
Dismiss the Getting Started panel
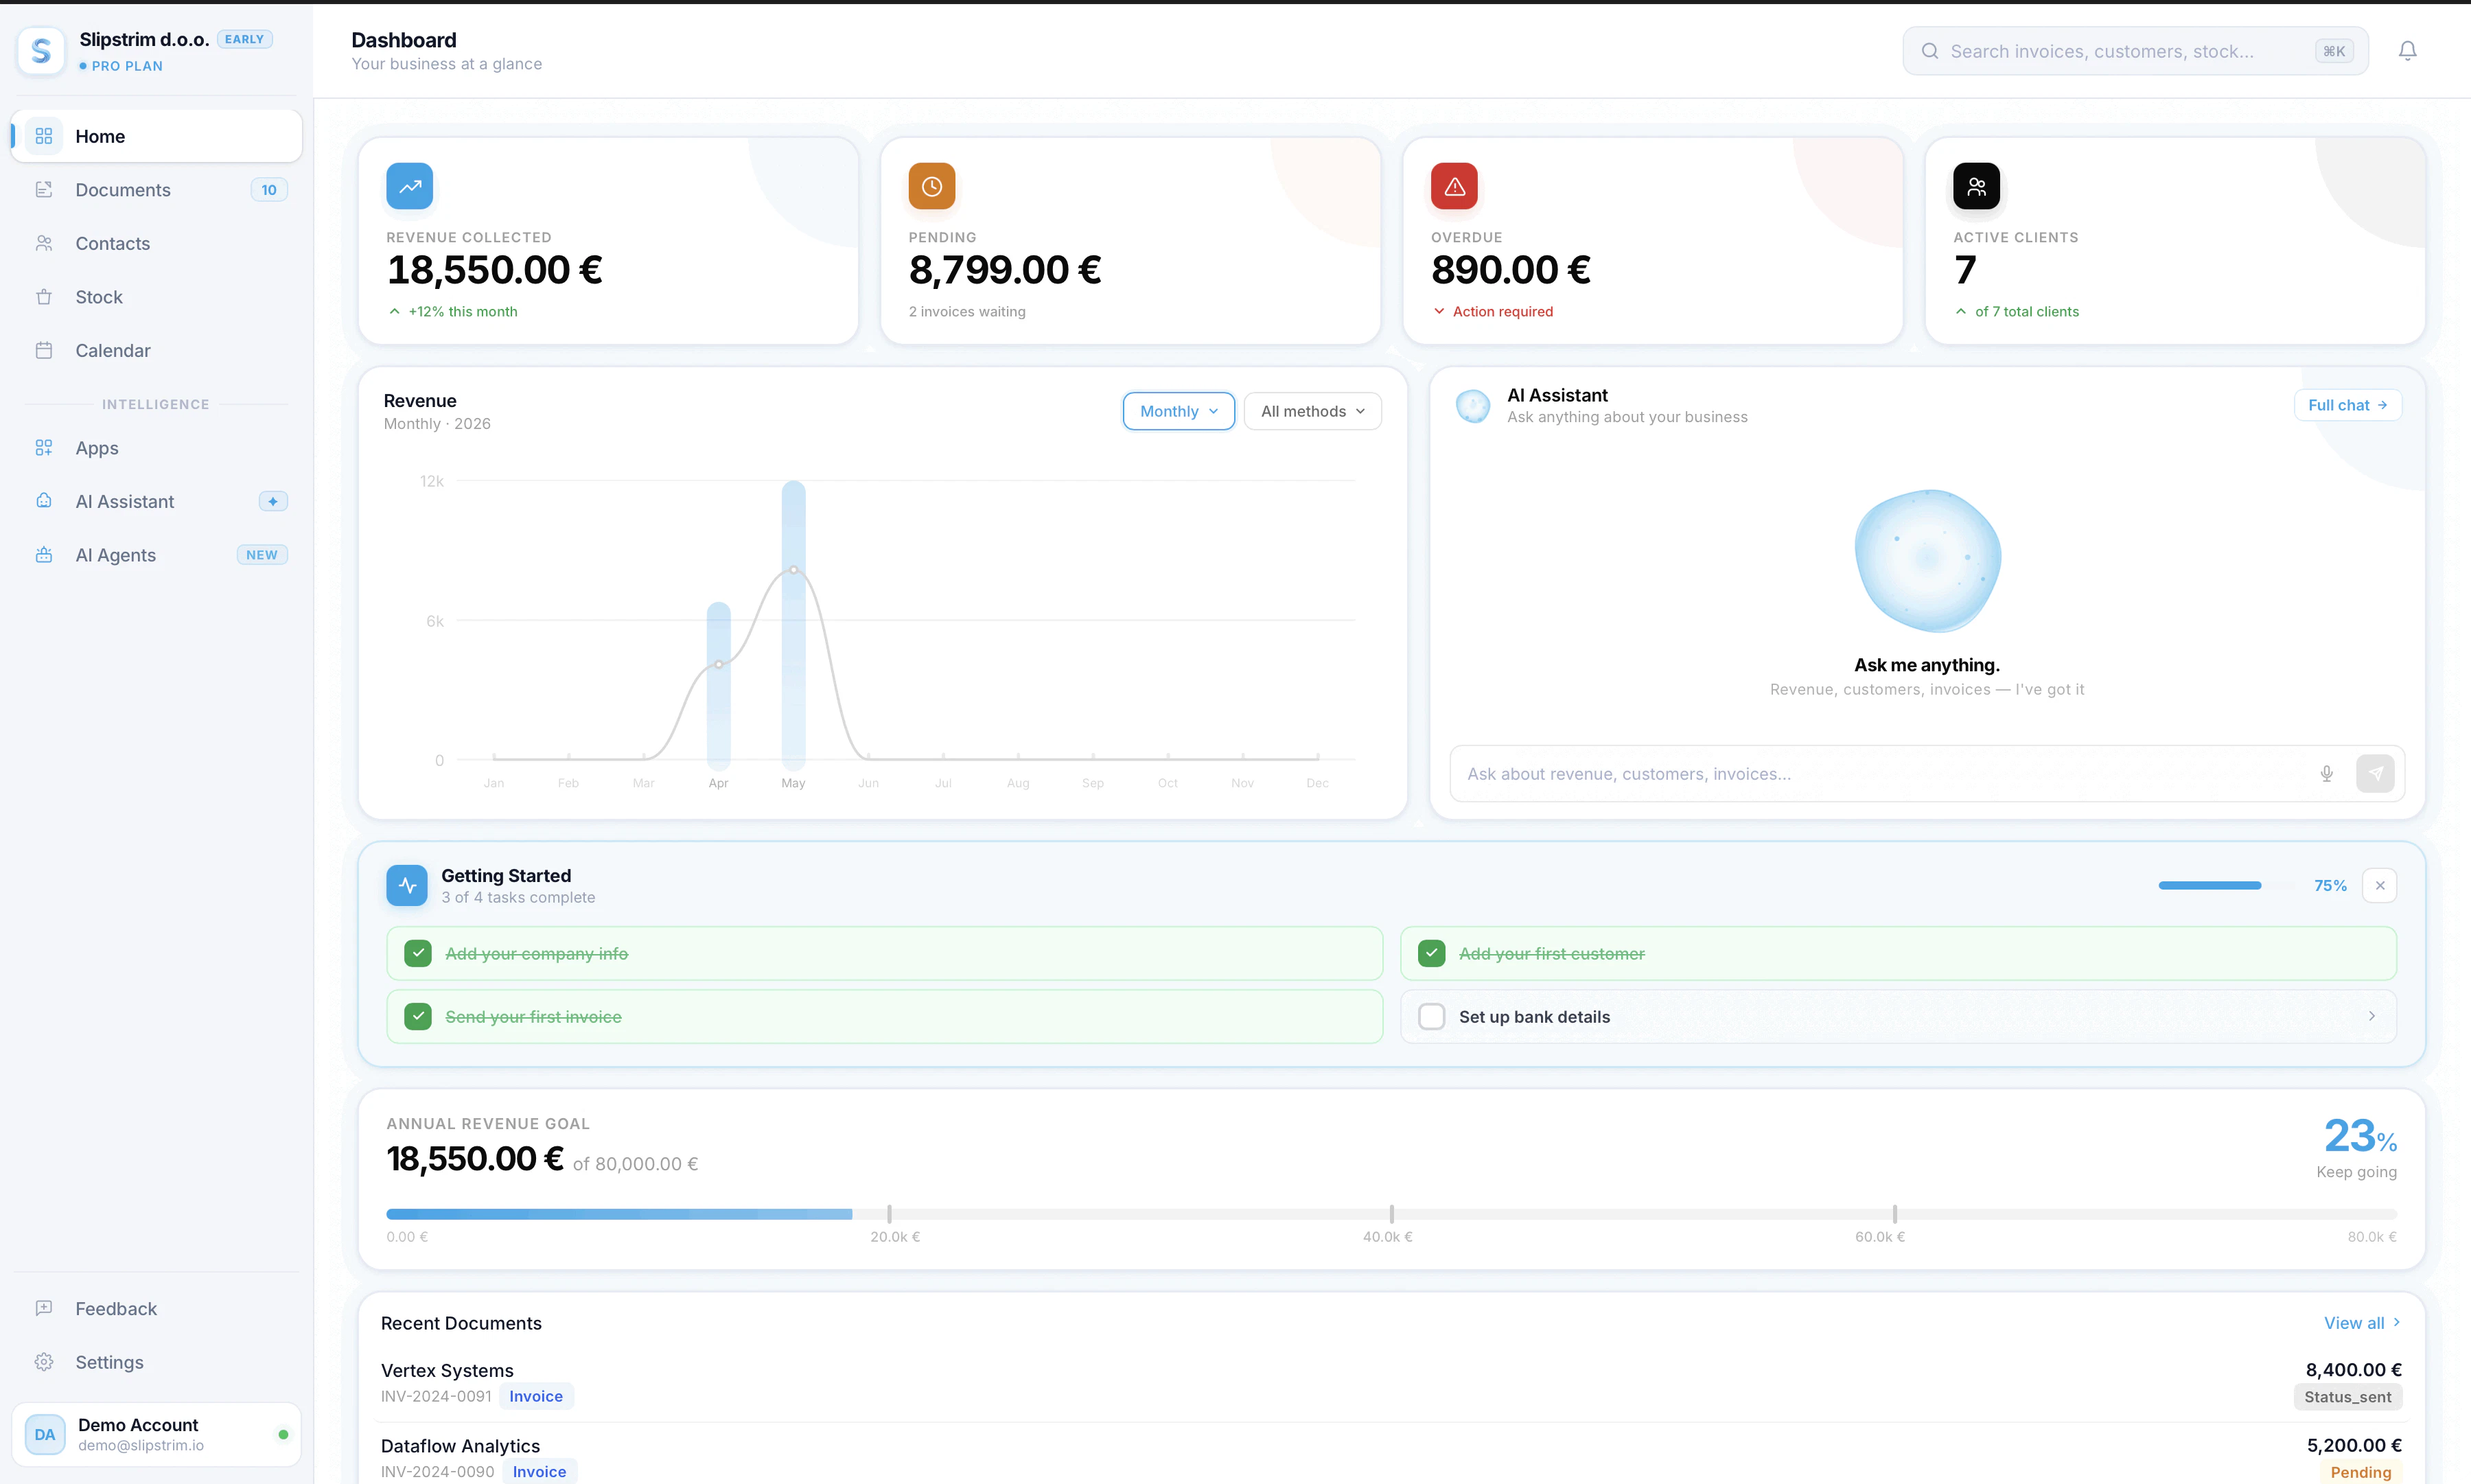(x=2380, y=885)
